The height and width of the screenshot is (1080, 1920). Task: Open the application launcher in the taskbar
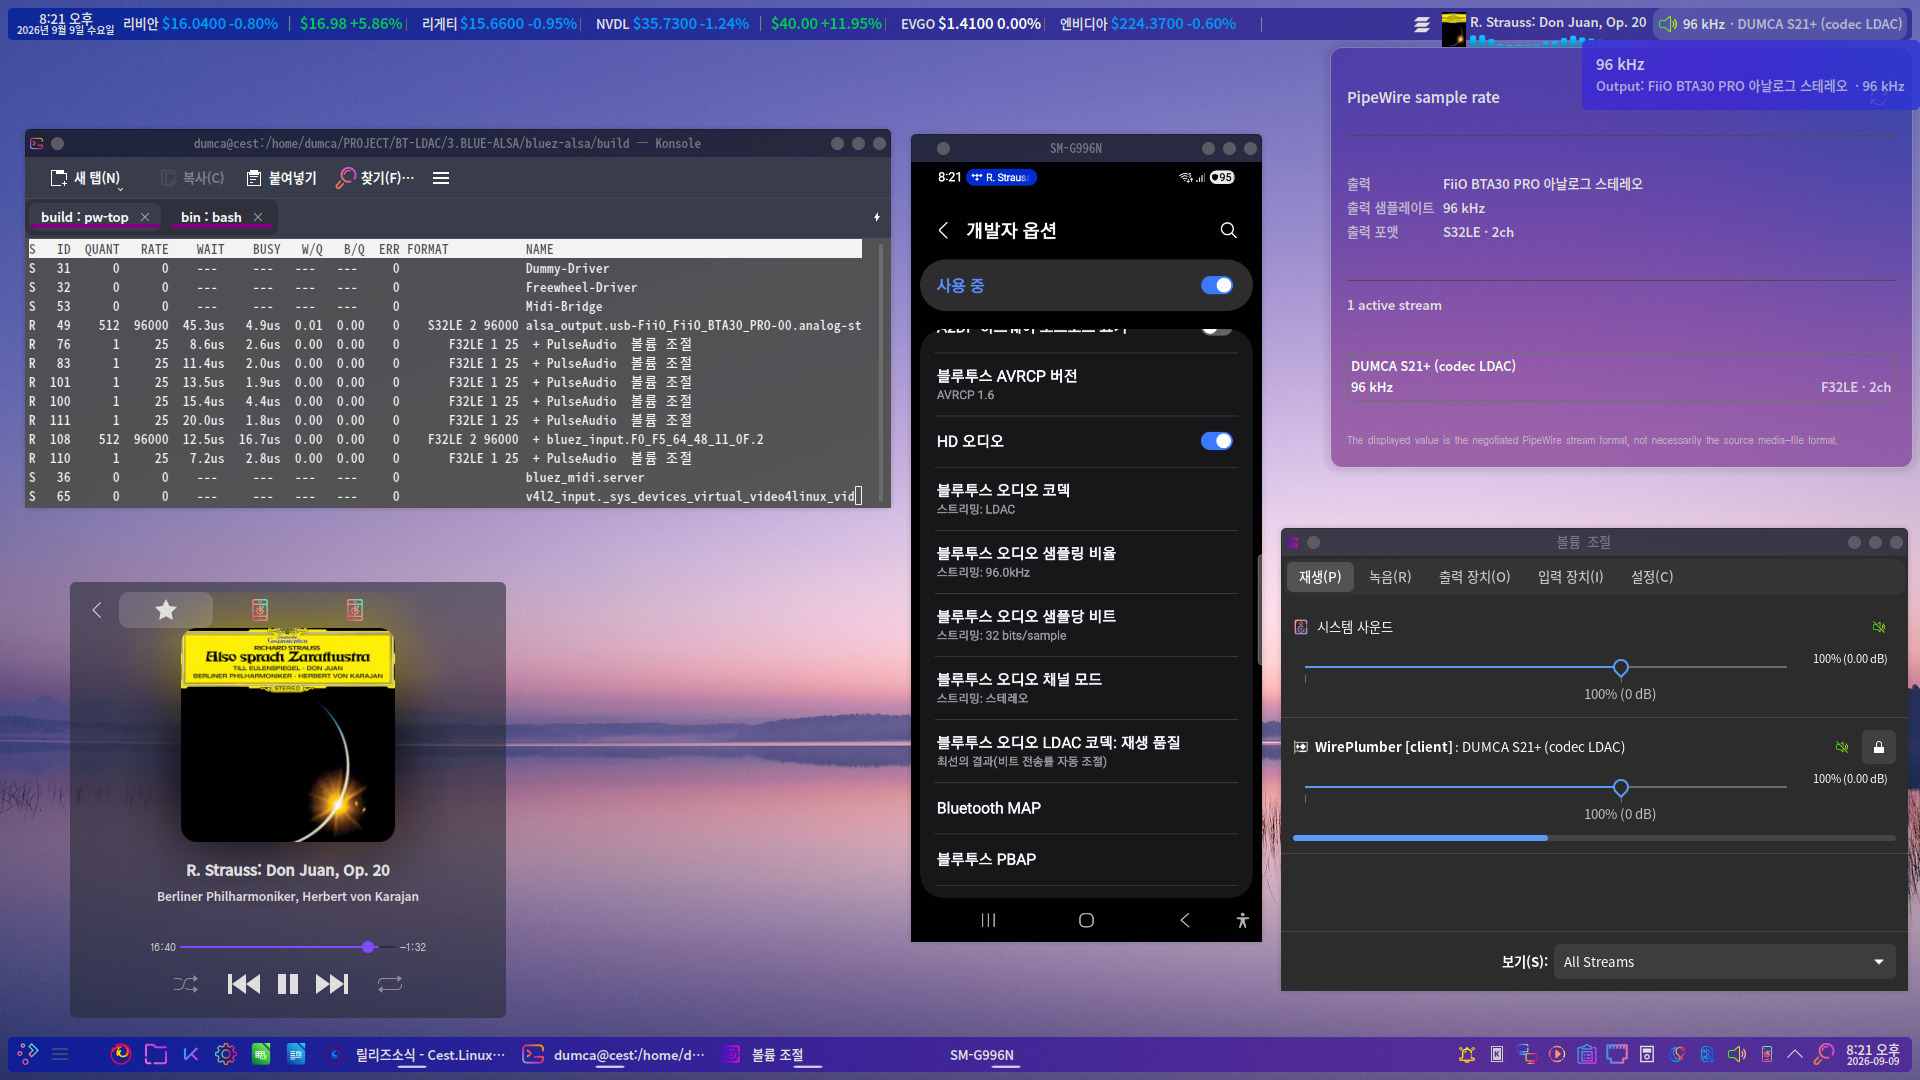click(x=28, y=1054)
